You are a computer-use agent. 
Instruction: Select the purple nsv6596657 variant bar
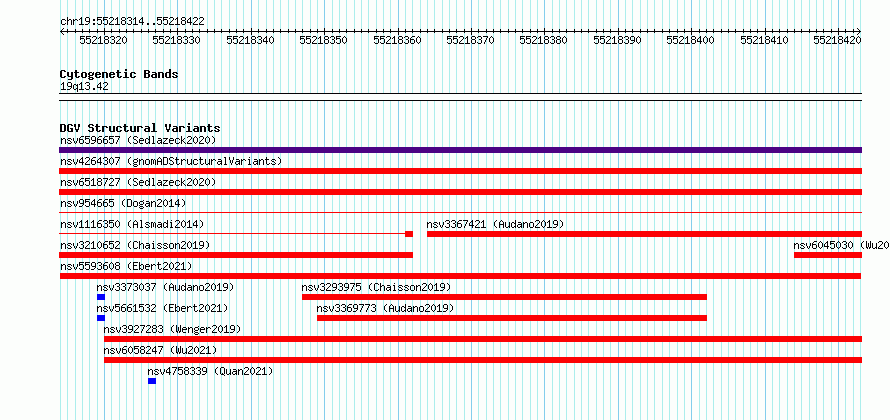(461, 150)
